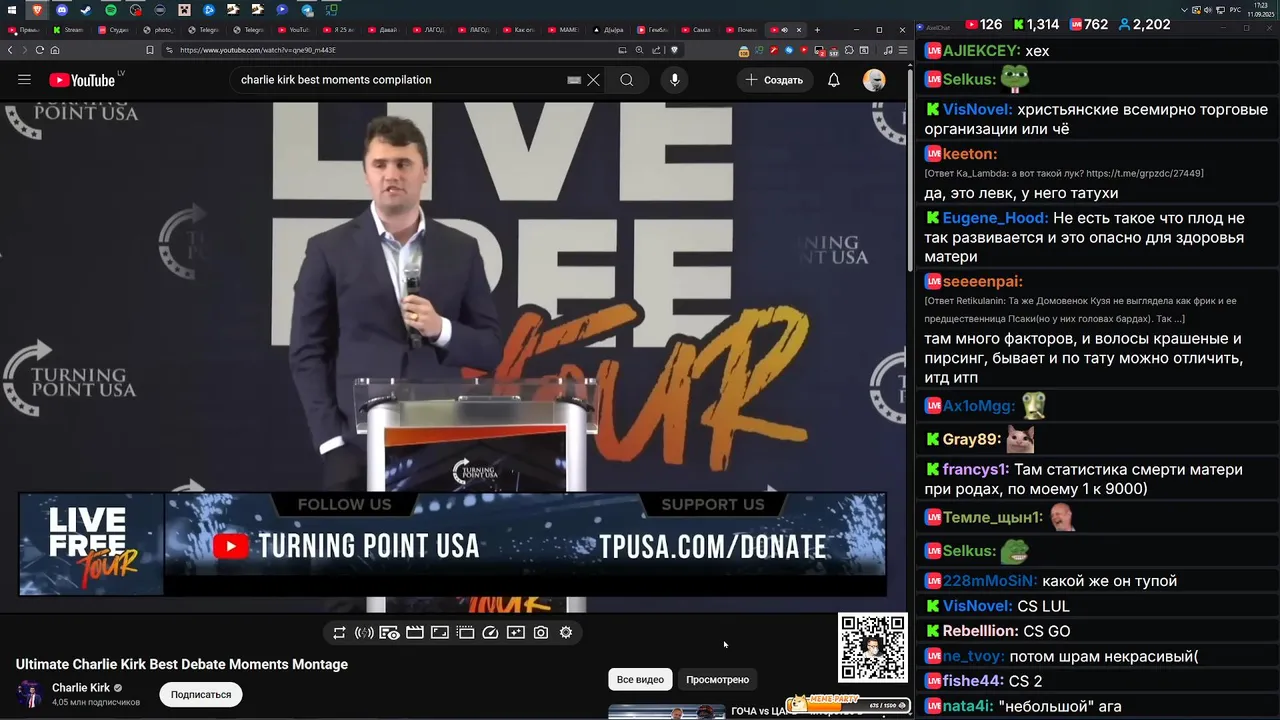Click the Kick viewer count 1,314
The height and width of the screenshot is (720, 1280).
coord(1035,24)
